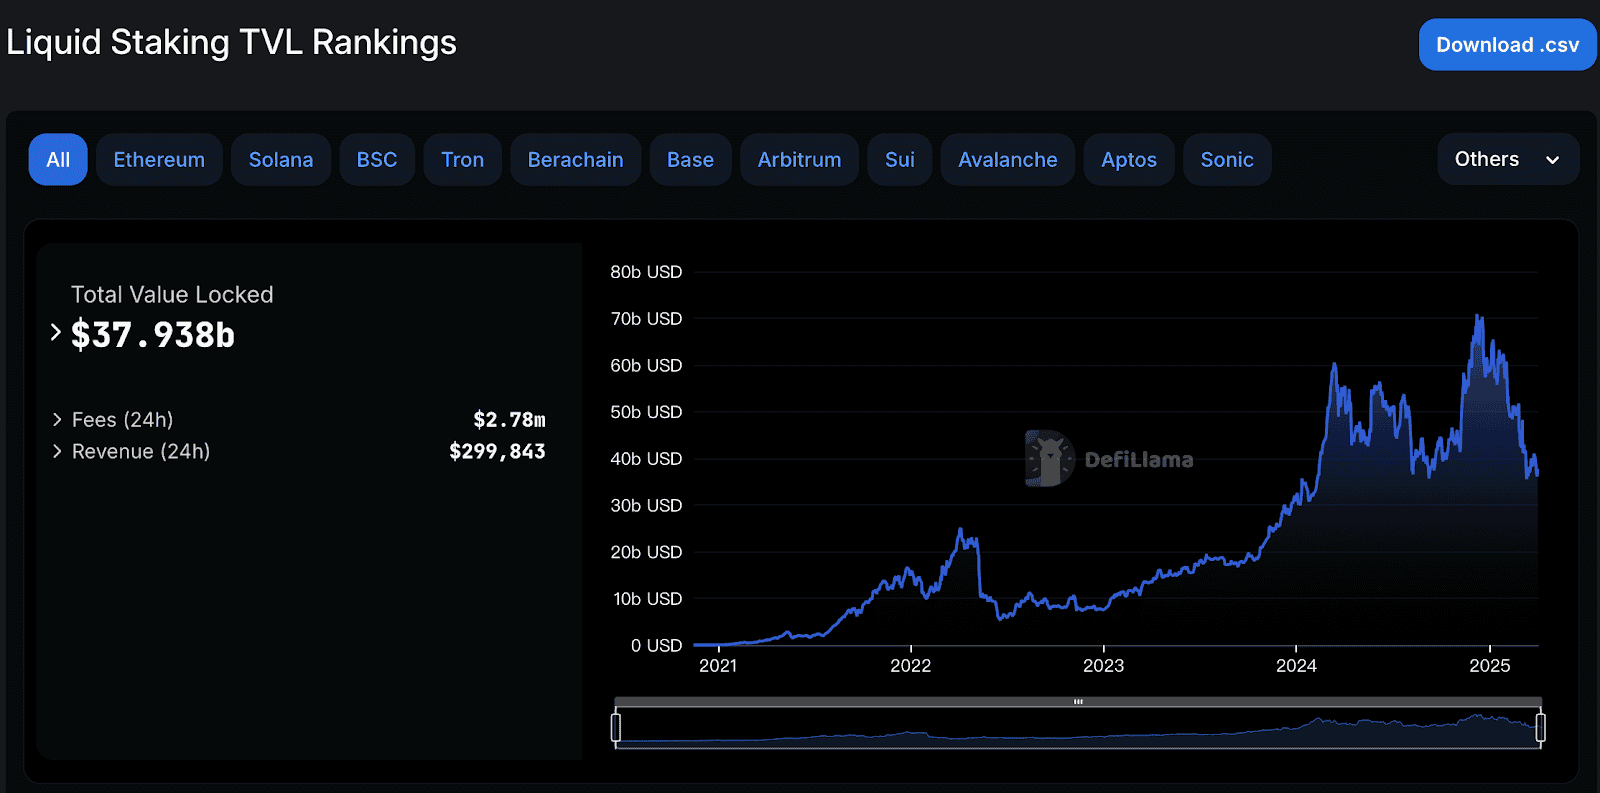This screenshot has width=1600, height=793.
Task: Switch to the Solana chain filter
Action: point(280,160)
